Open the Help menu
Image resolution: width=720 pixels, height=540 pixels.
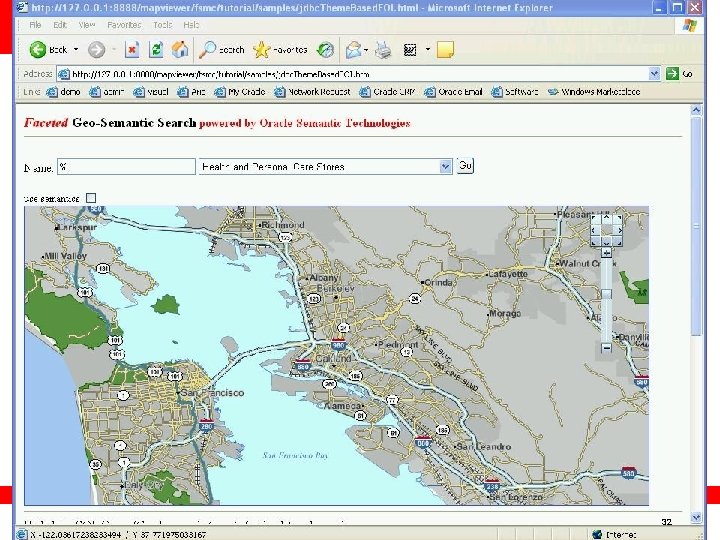[x=191, y=25]
